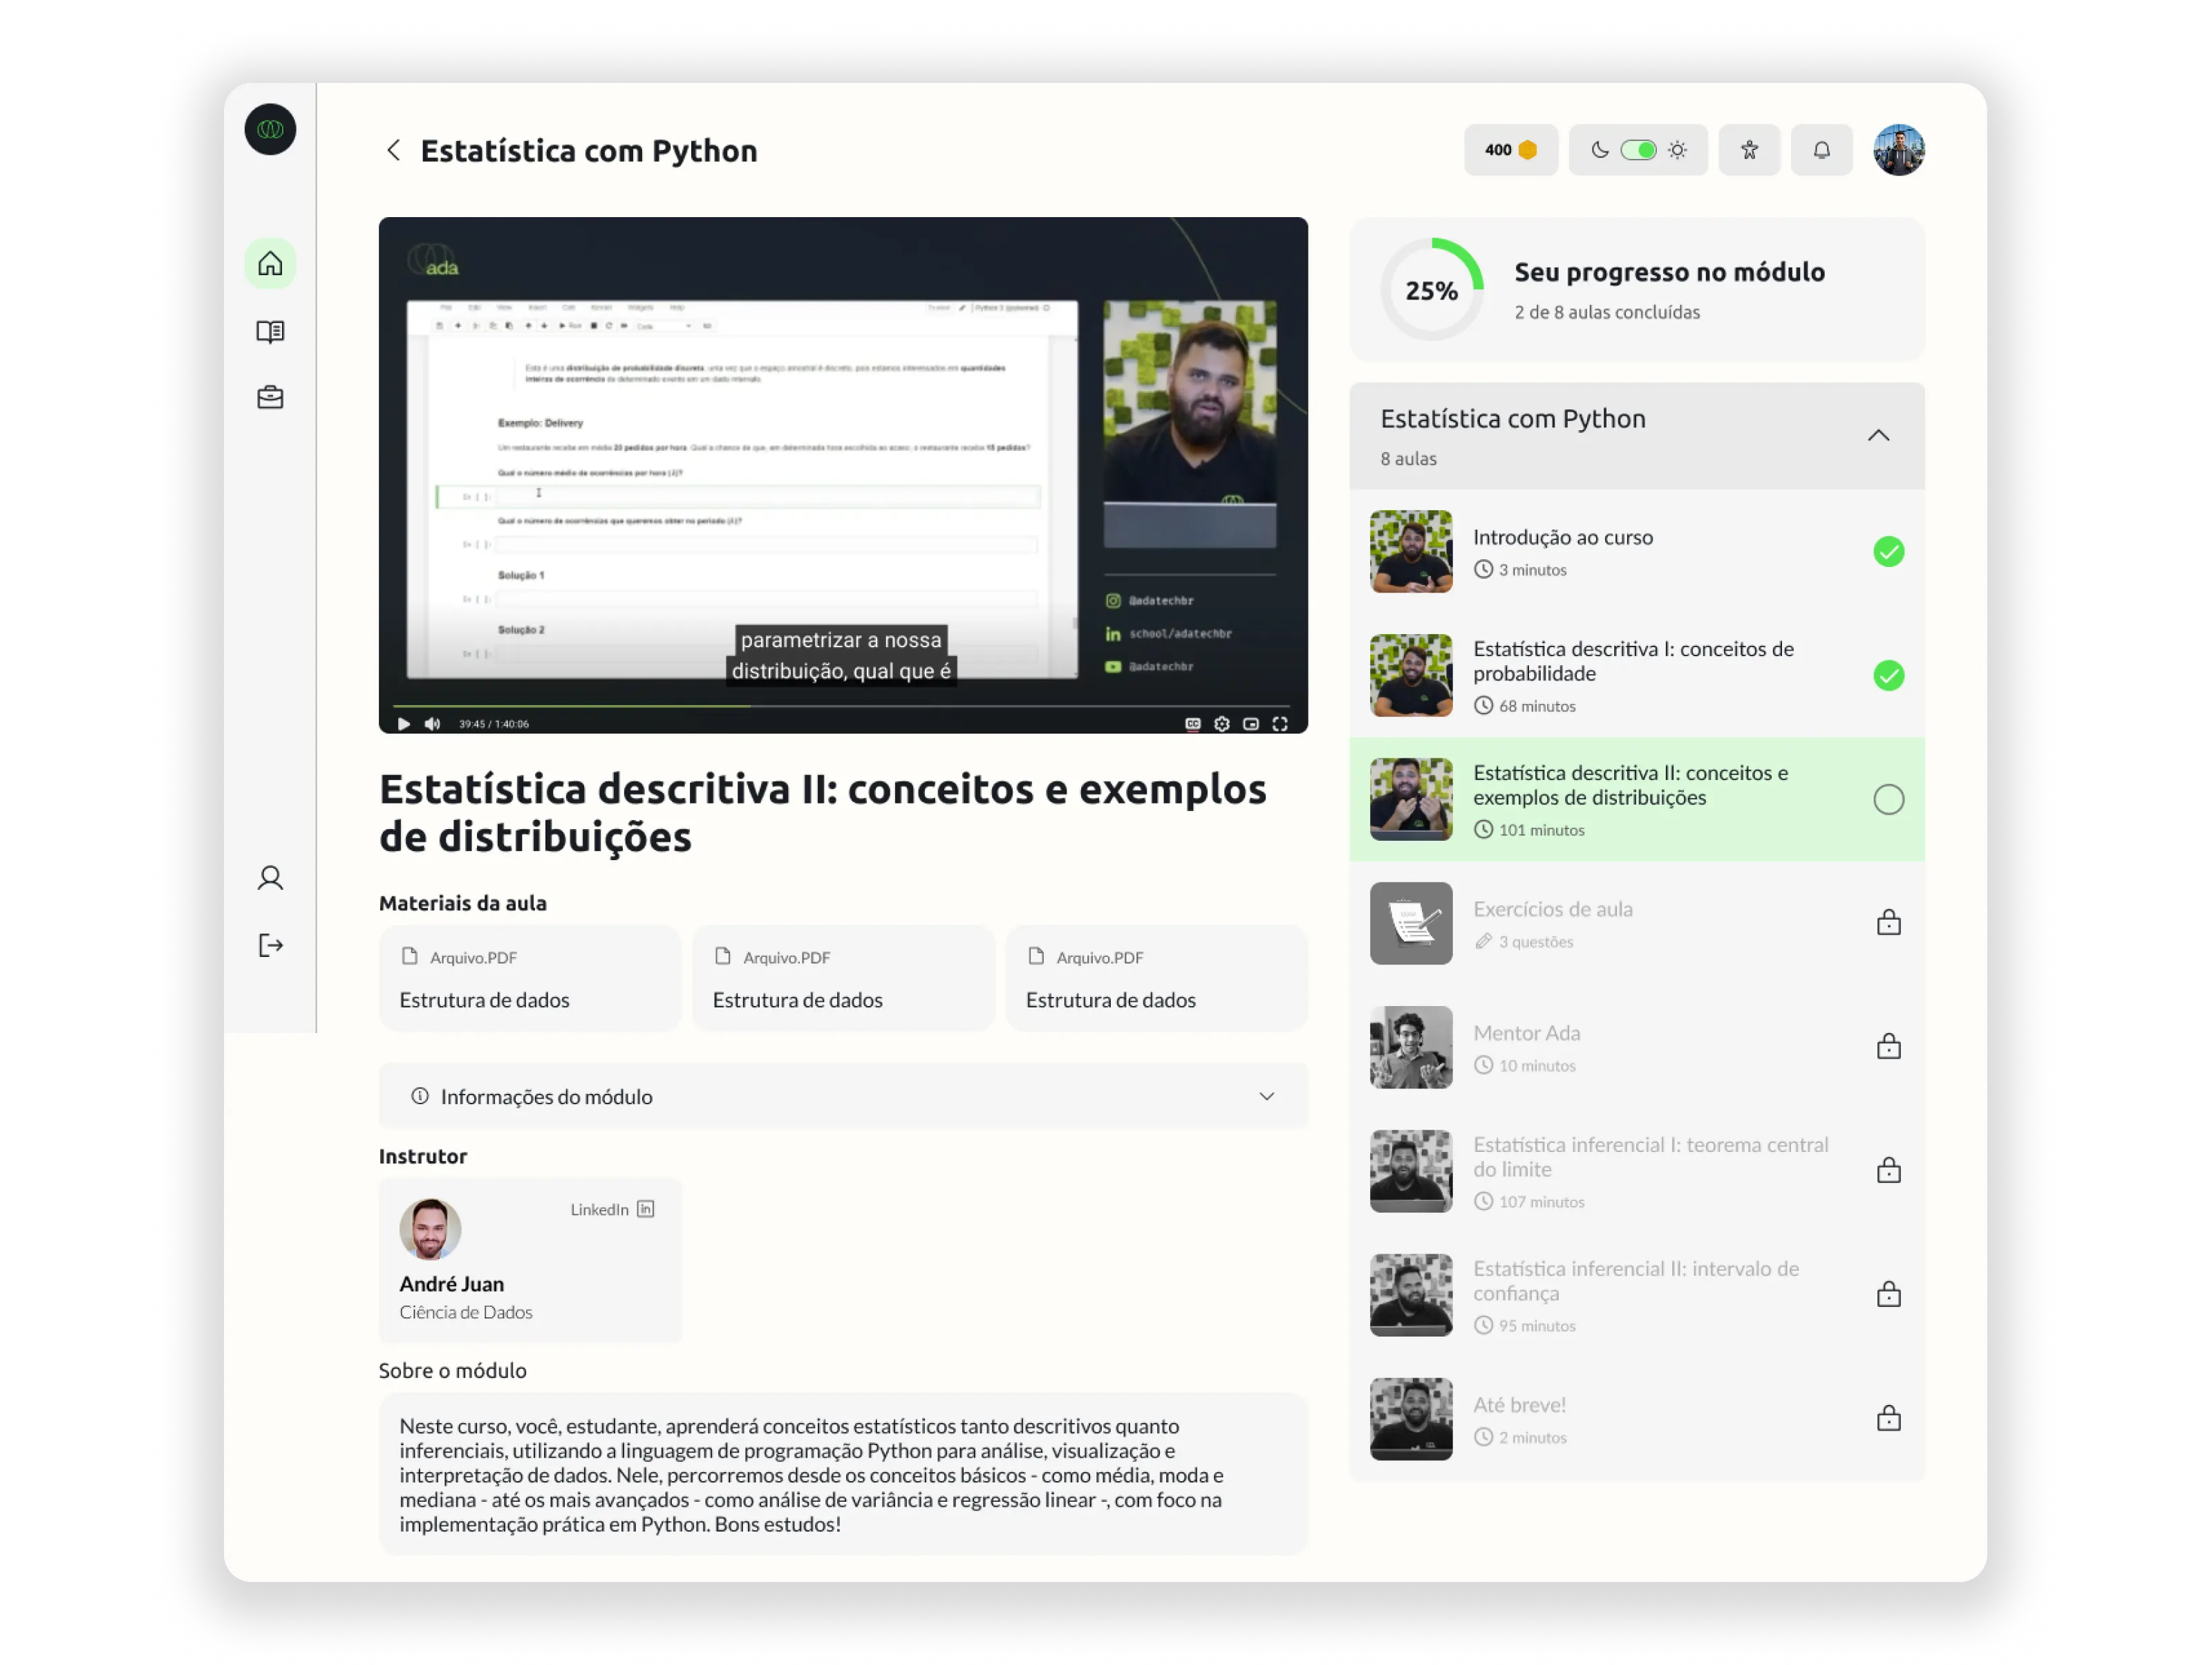Enter video fullscreen mode
The image size is (2212, 1665).
pyautogui.click(x=1279, y=724)
